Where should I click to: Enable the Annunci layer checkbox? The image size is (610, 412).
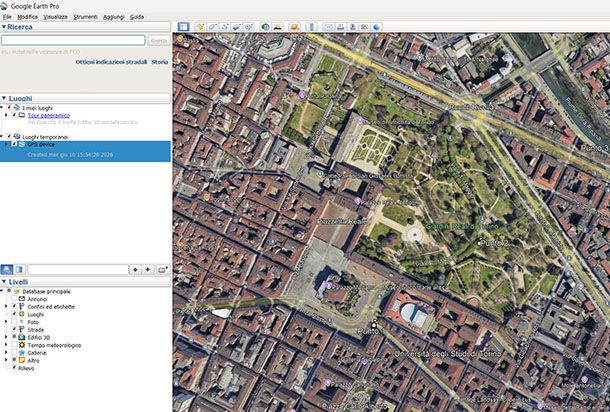14,299
